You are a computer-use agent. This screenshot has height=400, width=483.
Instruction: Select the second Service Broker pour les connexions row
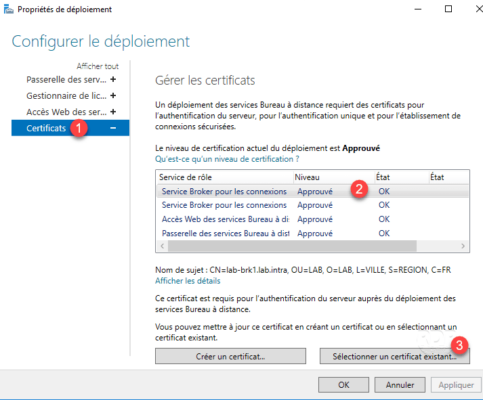(x=312, y=205)
